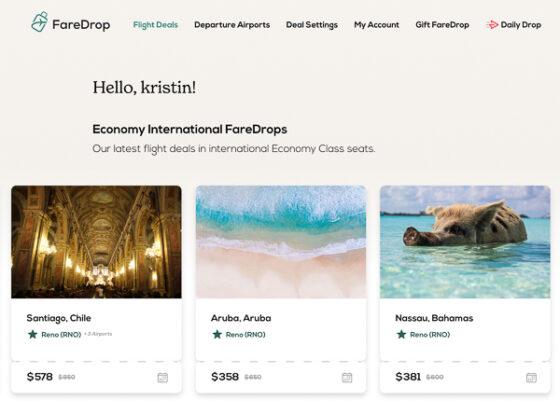Open Deal Settings in navigation
Screen dimensions: 560x401
pos(312,25)
